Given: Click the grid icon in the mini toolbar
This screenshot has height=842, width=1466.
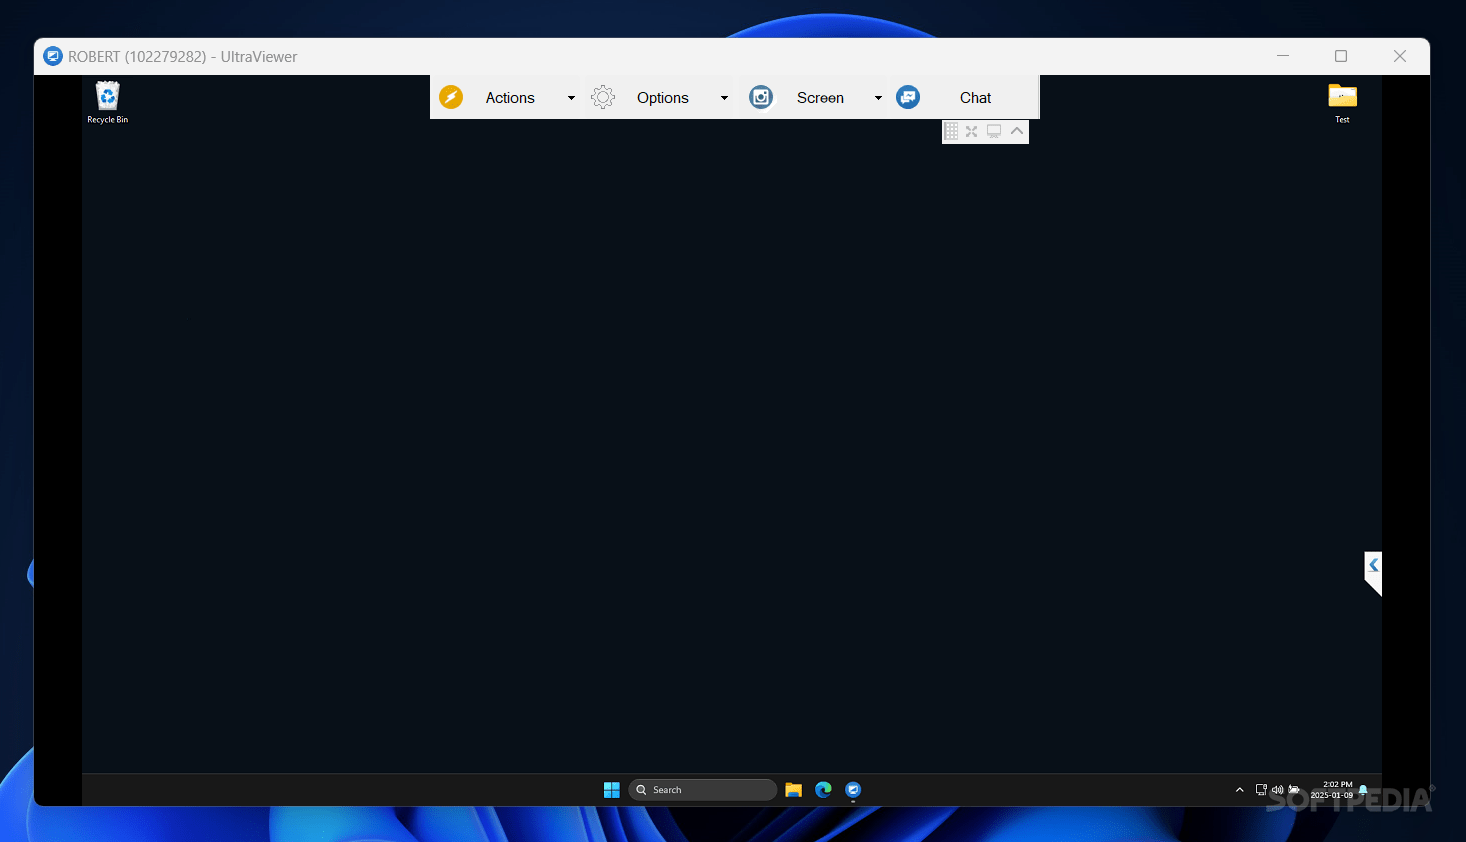Looking at the screenshot, I should pyautogui.click(x=951, y=131).
